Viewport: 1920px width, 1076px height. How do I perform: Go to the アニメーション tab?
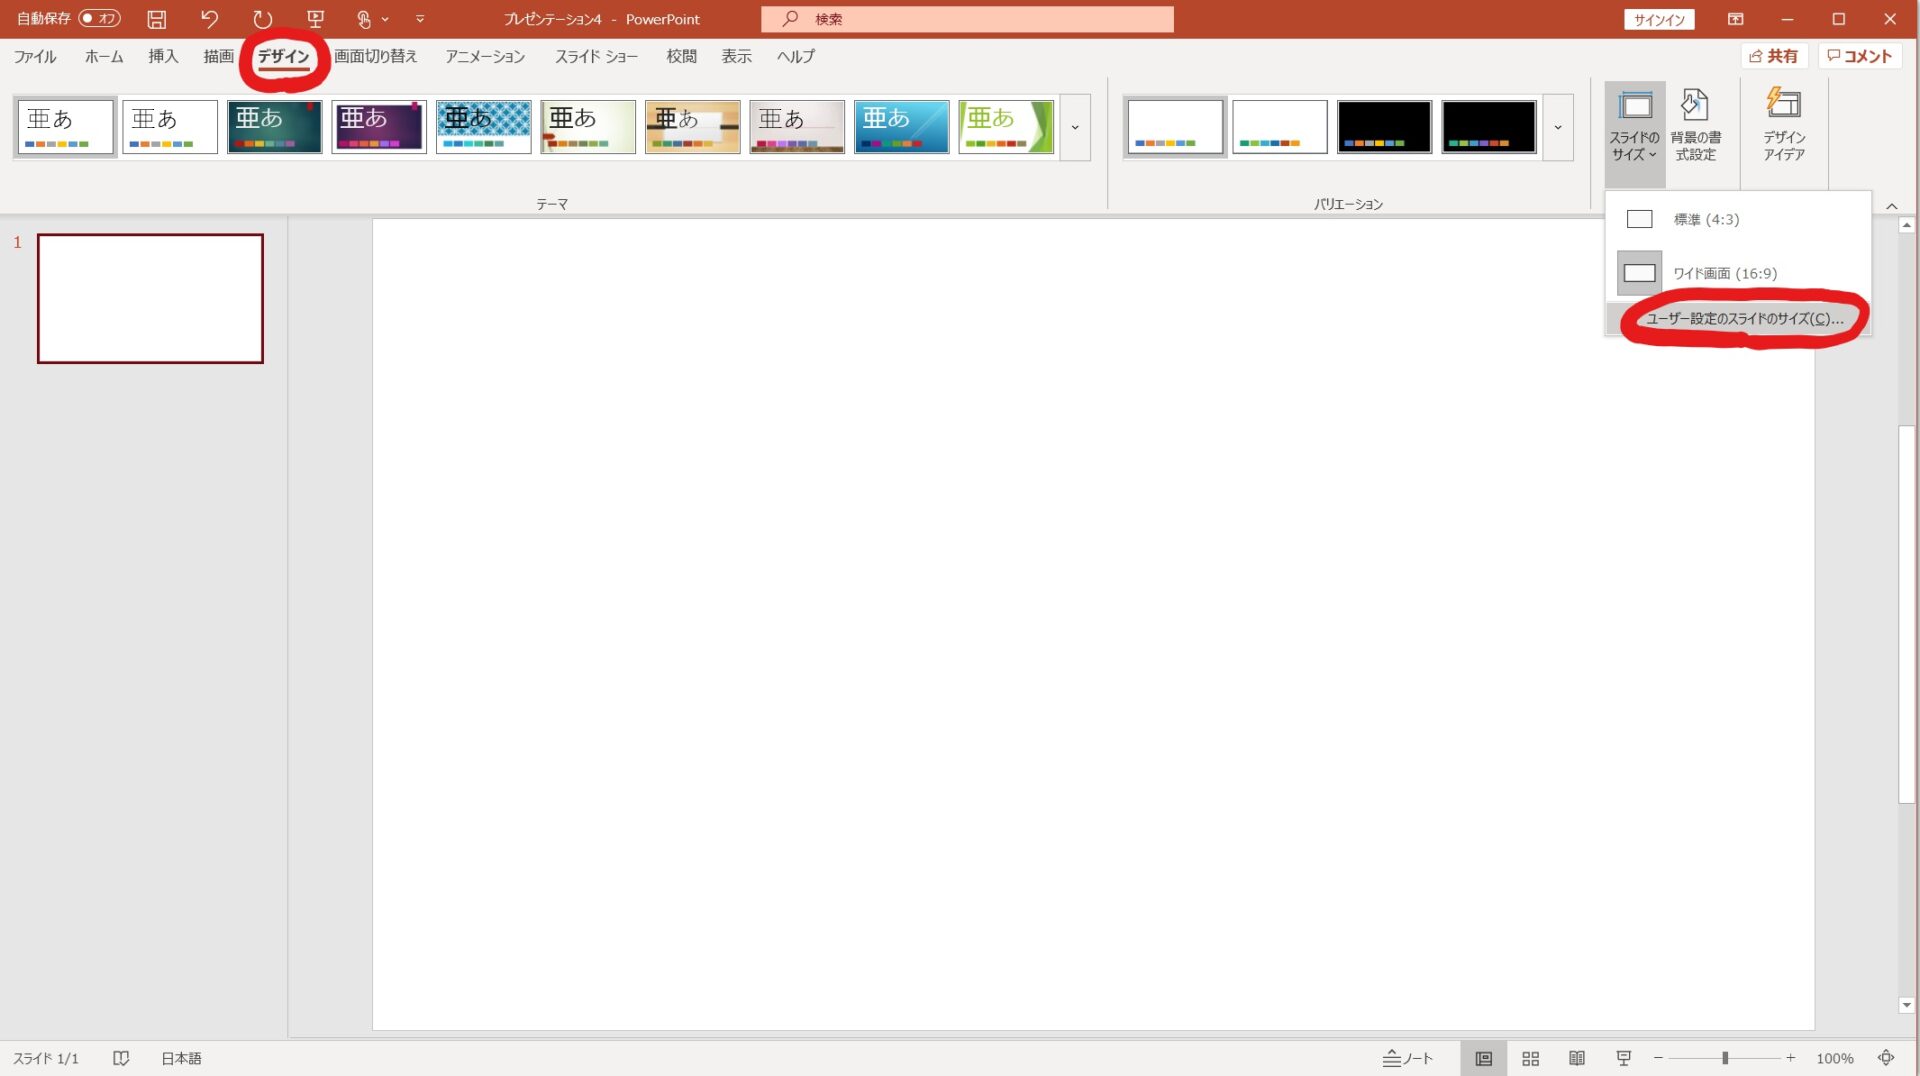[x=485, y=56]
